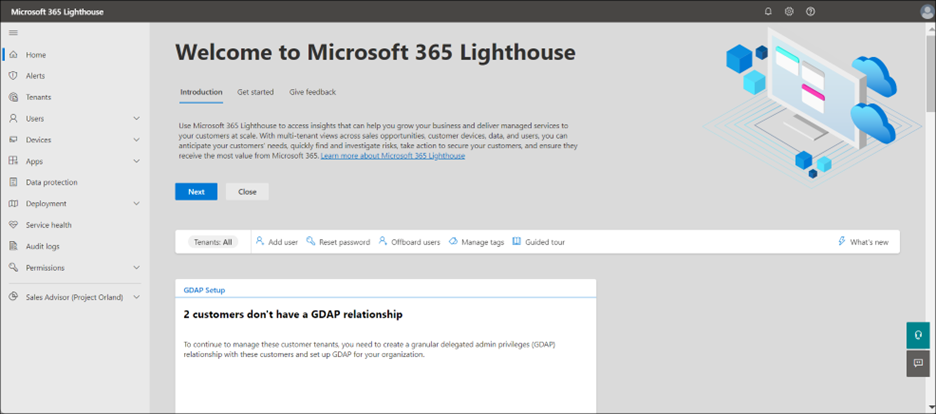936x414 pixels.
Task: Click Microsoft 365 Lighthouse title in header
Action: click(x=57, y=12)
